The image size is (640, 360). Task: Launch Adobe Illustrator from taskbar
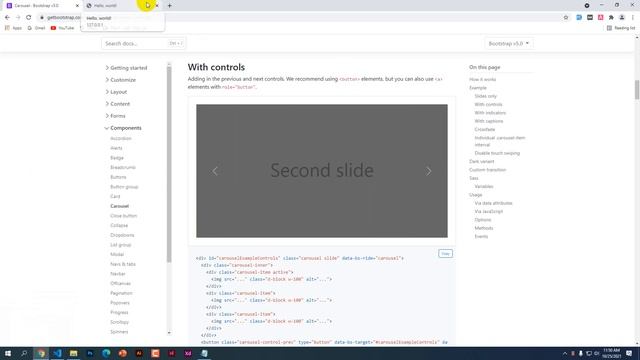click(x=139, y=353)
